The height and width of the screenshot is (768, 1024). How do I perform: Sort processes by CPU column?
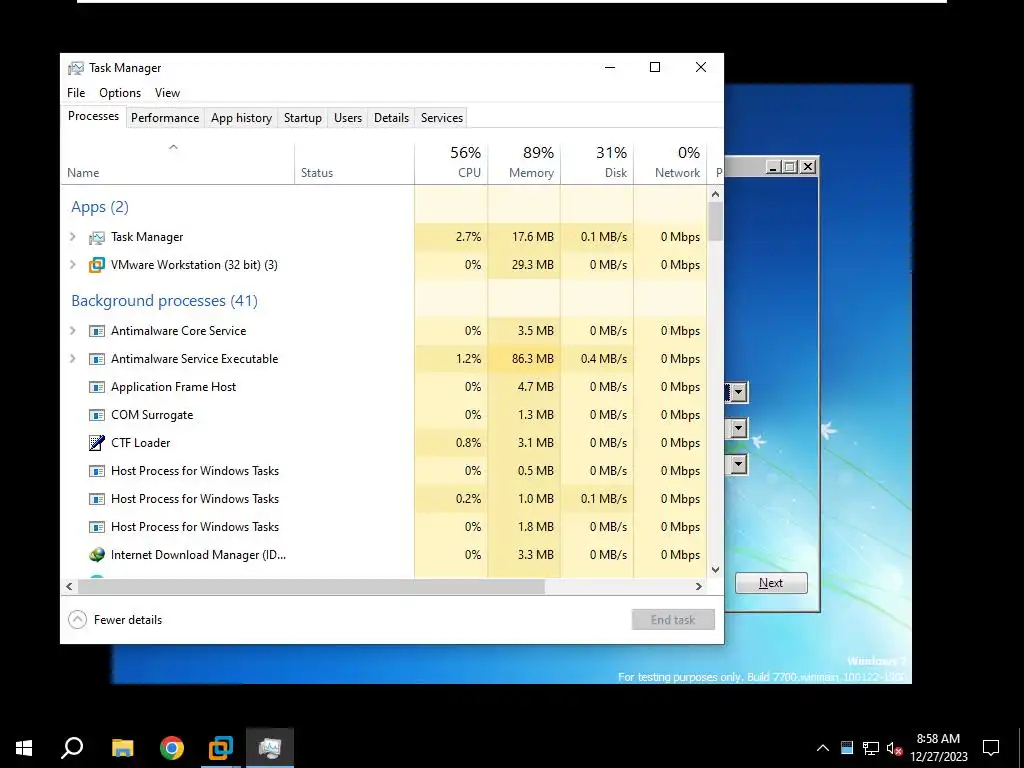451,163
